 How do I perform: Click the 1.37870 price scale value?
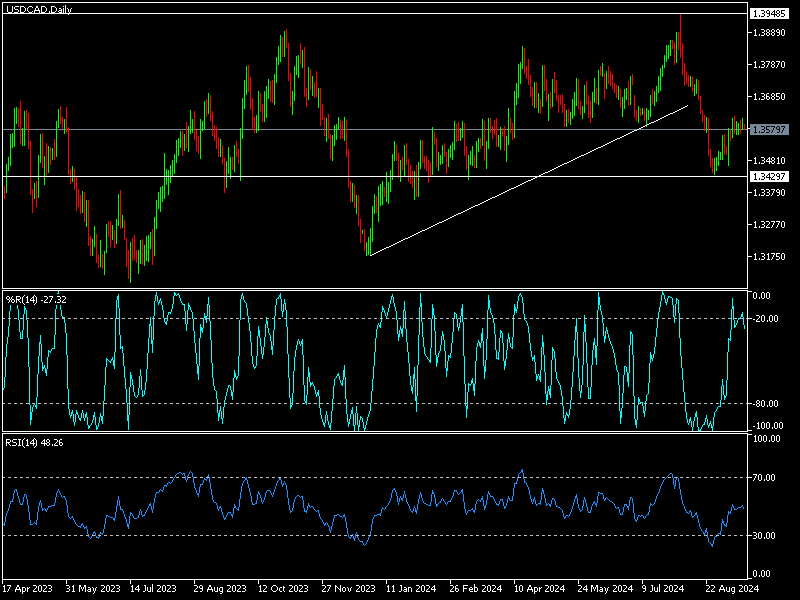click(x=769, y=65)
